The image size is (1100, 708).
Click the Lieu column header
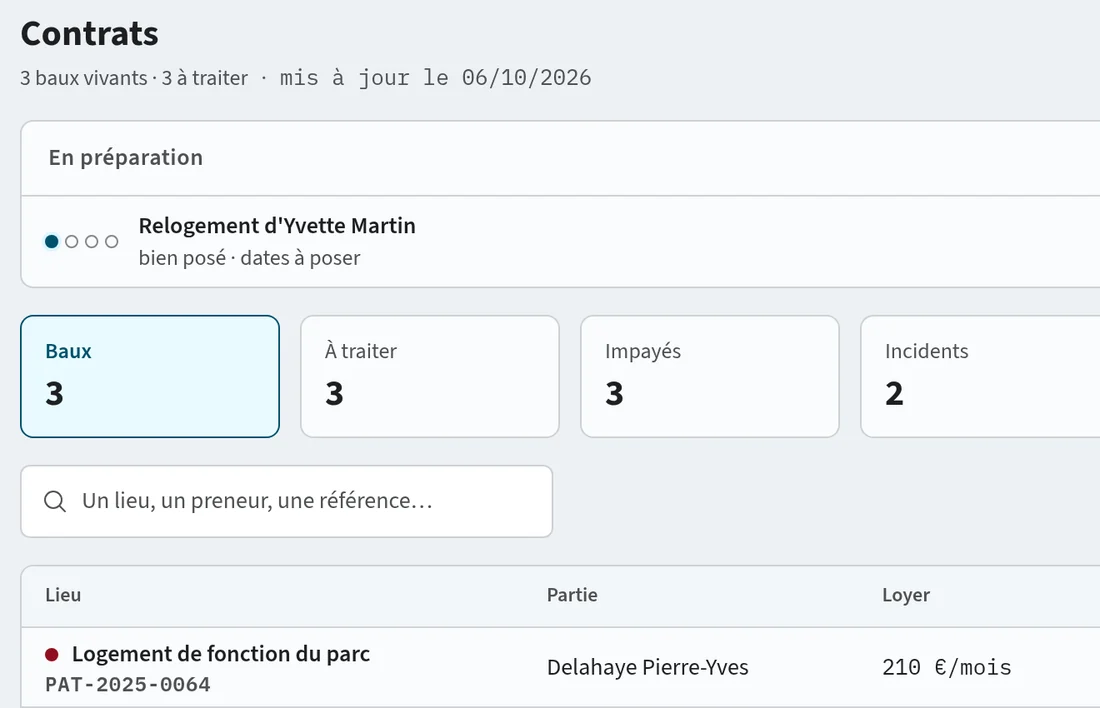tap(63, 595)
